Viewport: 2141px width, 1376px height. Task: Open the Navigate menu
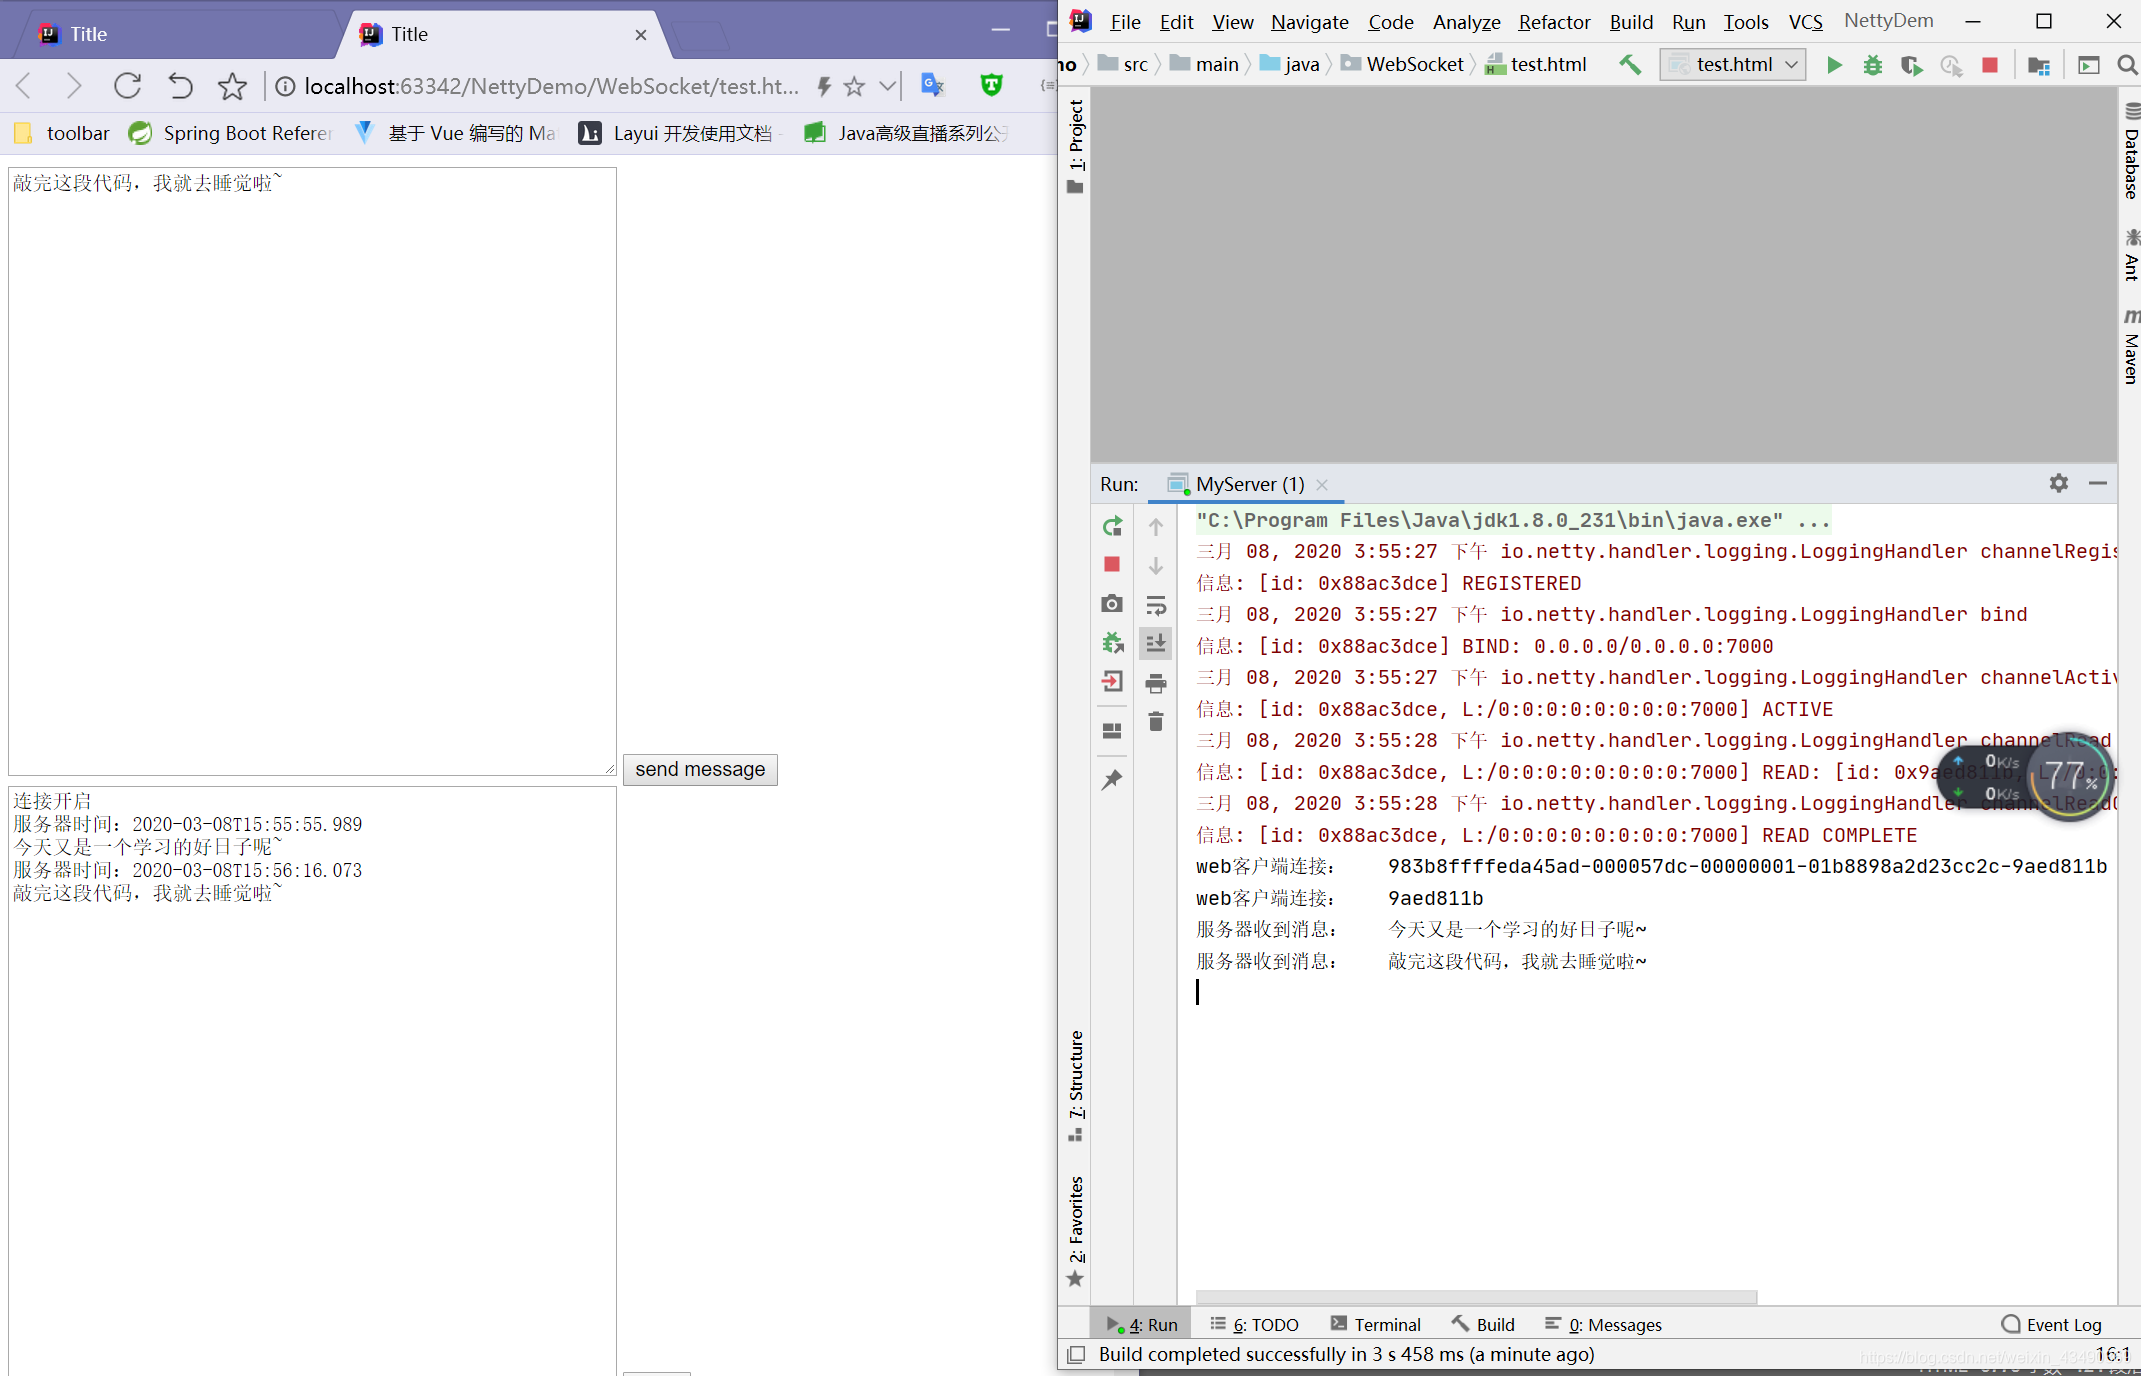pos(1310,22)
